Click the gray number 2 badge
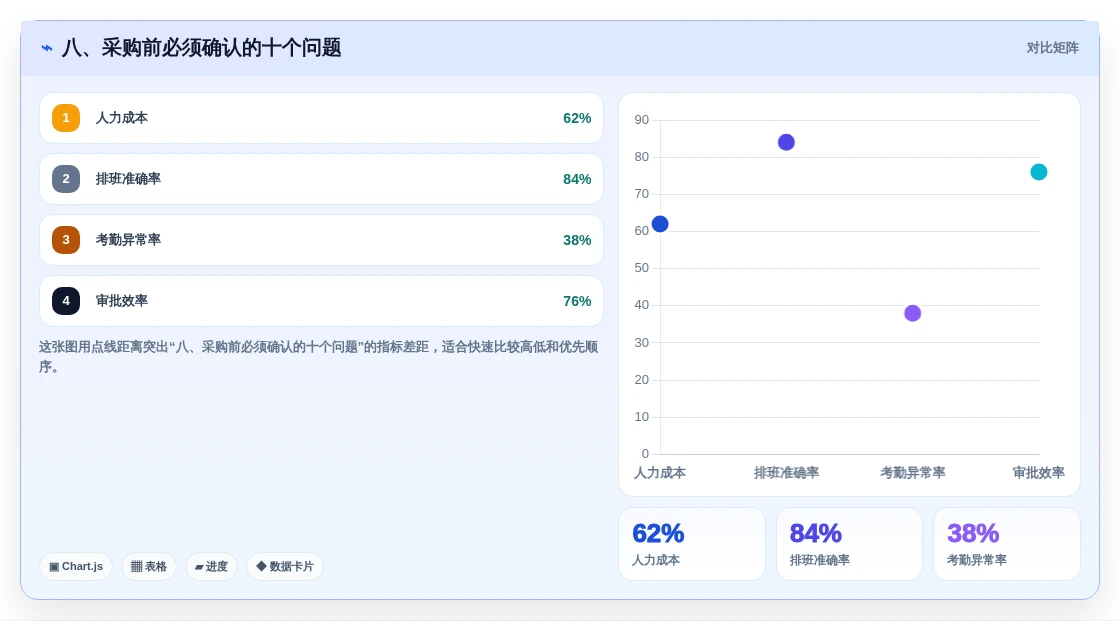This screenshot has width=1120, height=621. click(x=66, y=179)
